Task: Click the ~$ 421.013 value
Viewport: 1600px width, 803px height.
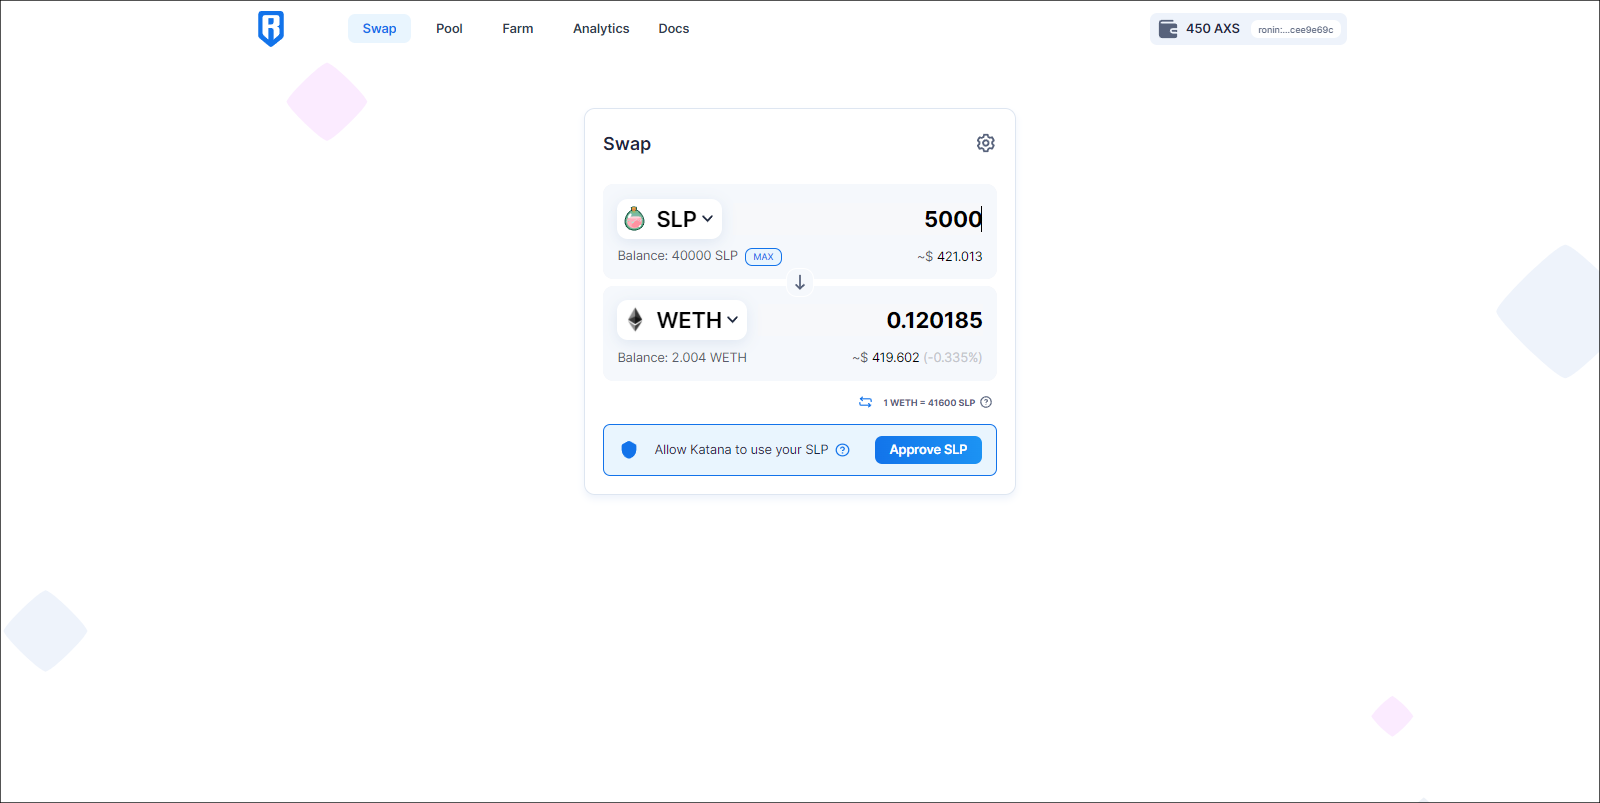Action: pyautogui.click(x=950, y=257)
